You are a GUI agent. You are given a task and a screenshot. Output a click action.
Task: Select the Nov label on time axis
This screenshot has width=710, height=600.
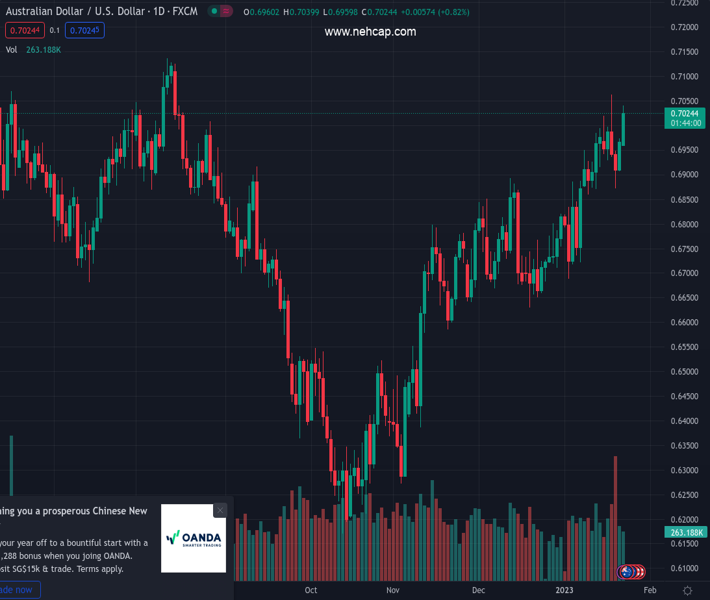click(x=392, y=591)
